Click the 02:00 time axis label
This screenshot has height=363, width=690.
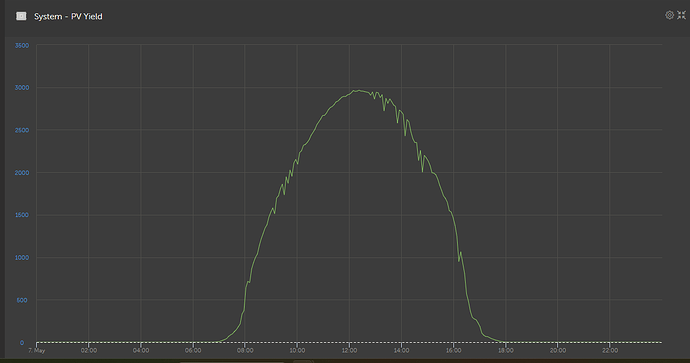(x=88, y=350)
